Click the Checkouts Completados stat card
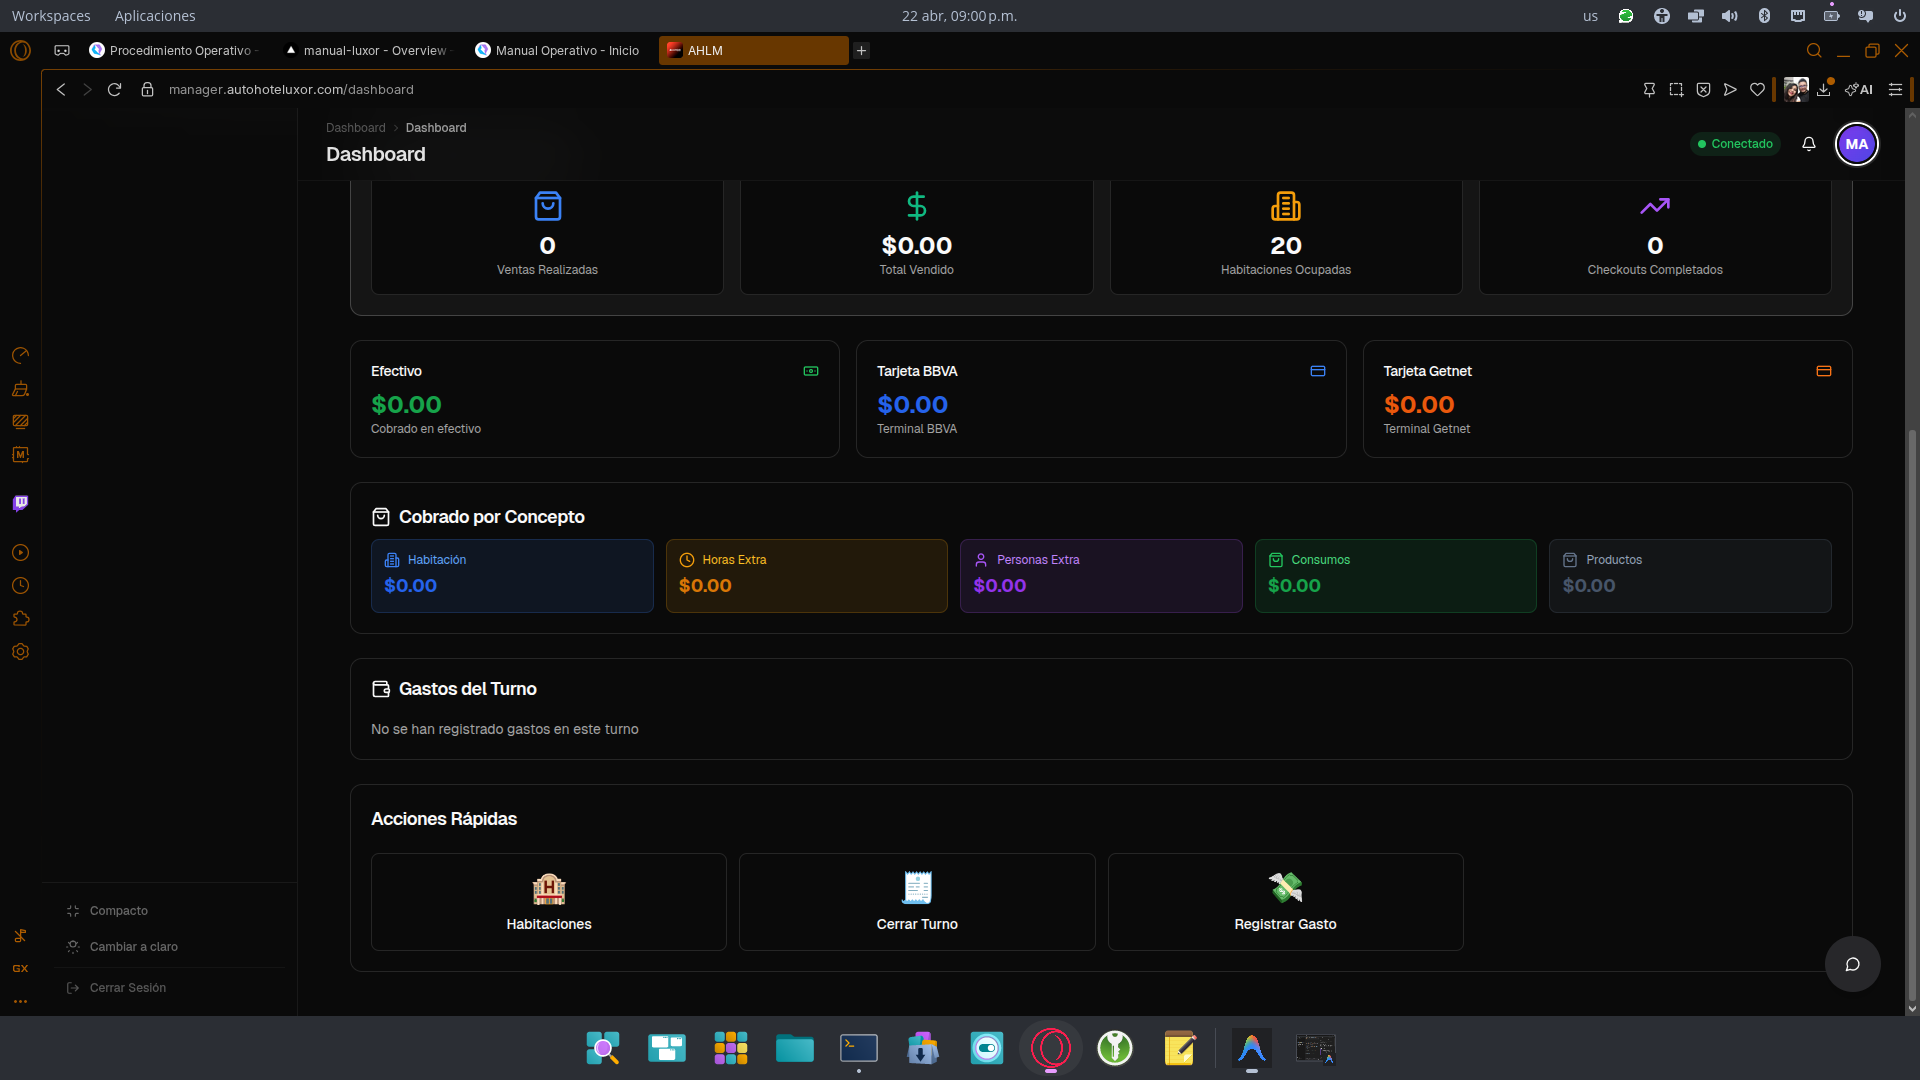The image size is (1920, 1080). click(x=1655, y=238)
